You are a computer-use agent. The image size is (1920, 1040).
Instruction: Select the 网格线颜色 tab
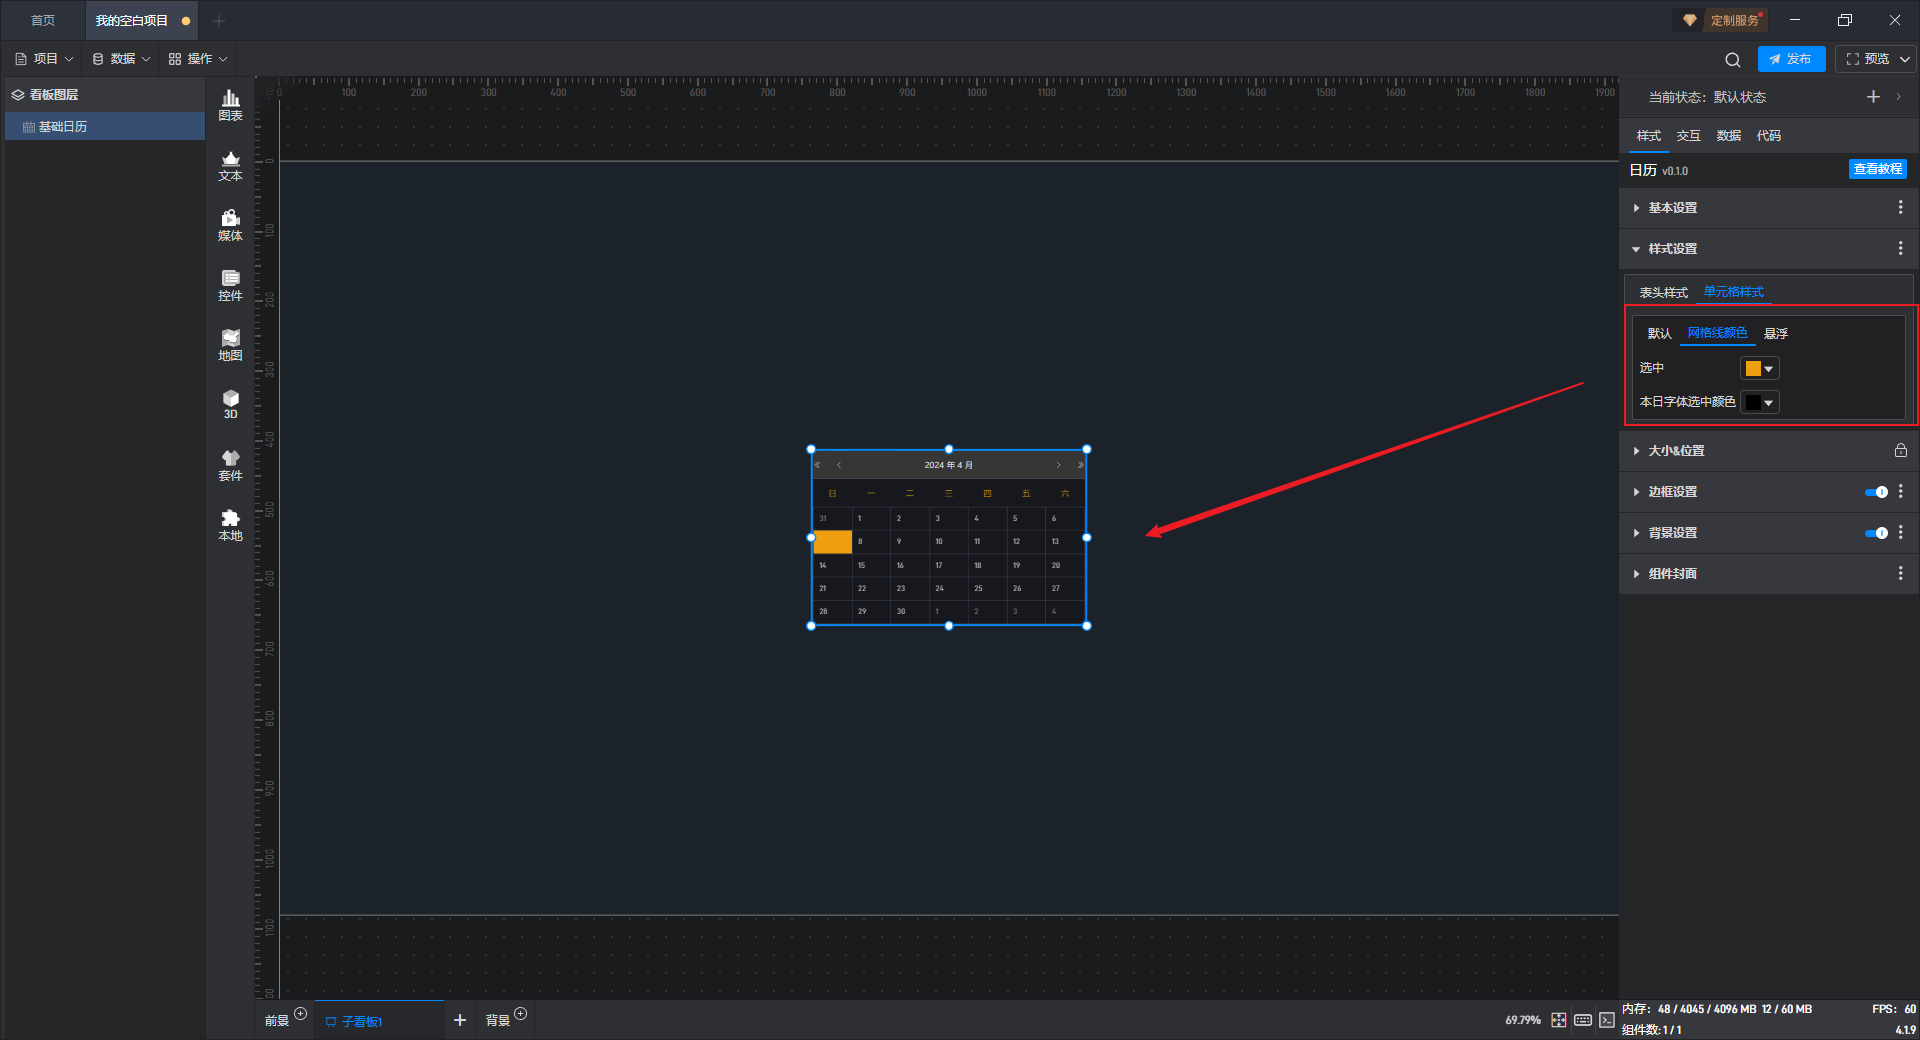click(x=1717, y=333)
